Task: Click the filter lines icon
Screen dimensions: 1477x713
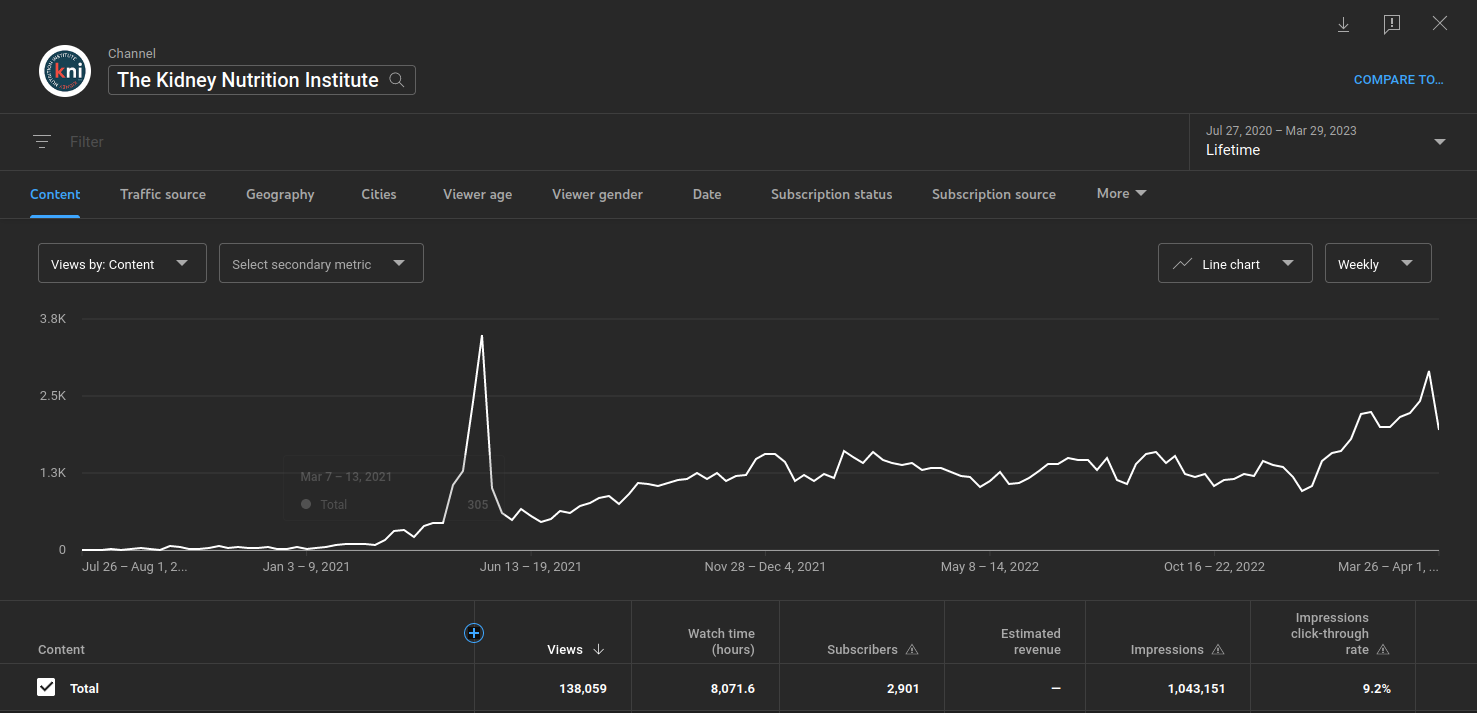Action: [42, 142]
